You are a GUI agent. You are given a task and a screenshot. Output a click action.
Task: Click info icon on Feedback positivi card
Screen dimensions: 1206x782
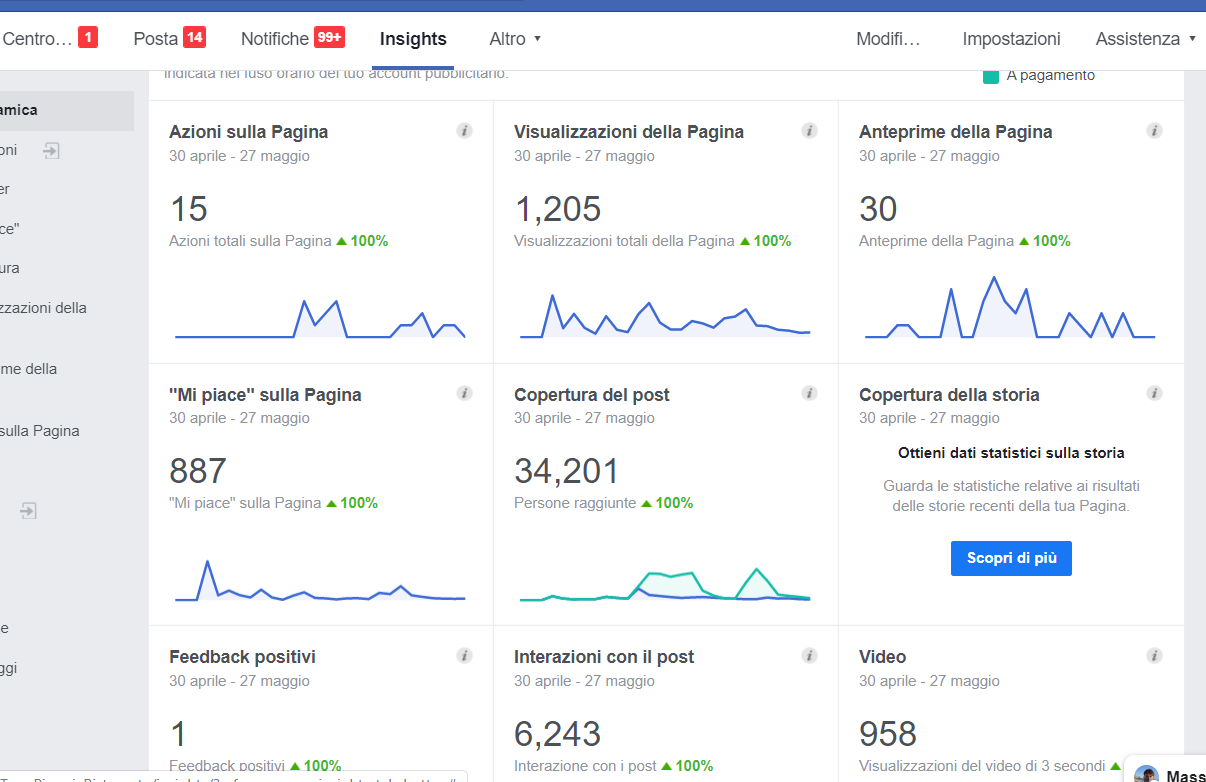(464, 656)
